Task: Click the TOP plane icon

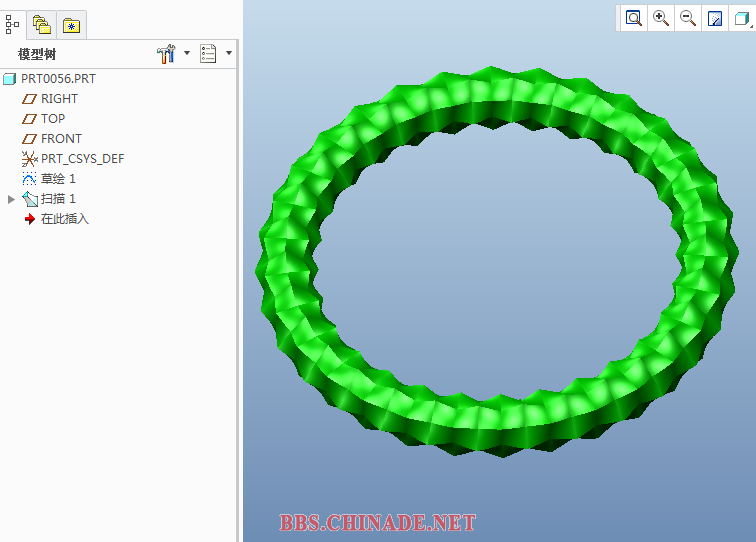Action: point(29,119)
